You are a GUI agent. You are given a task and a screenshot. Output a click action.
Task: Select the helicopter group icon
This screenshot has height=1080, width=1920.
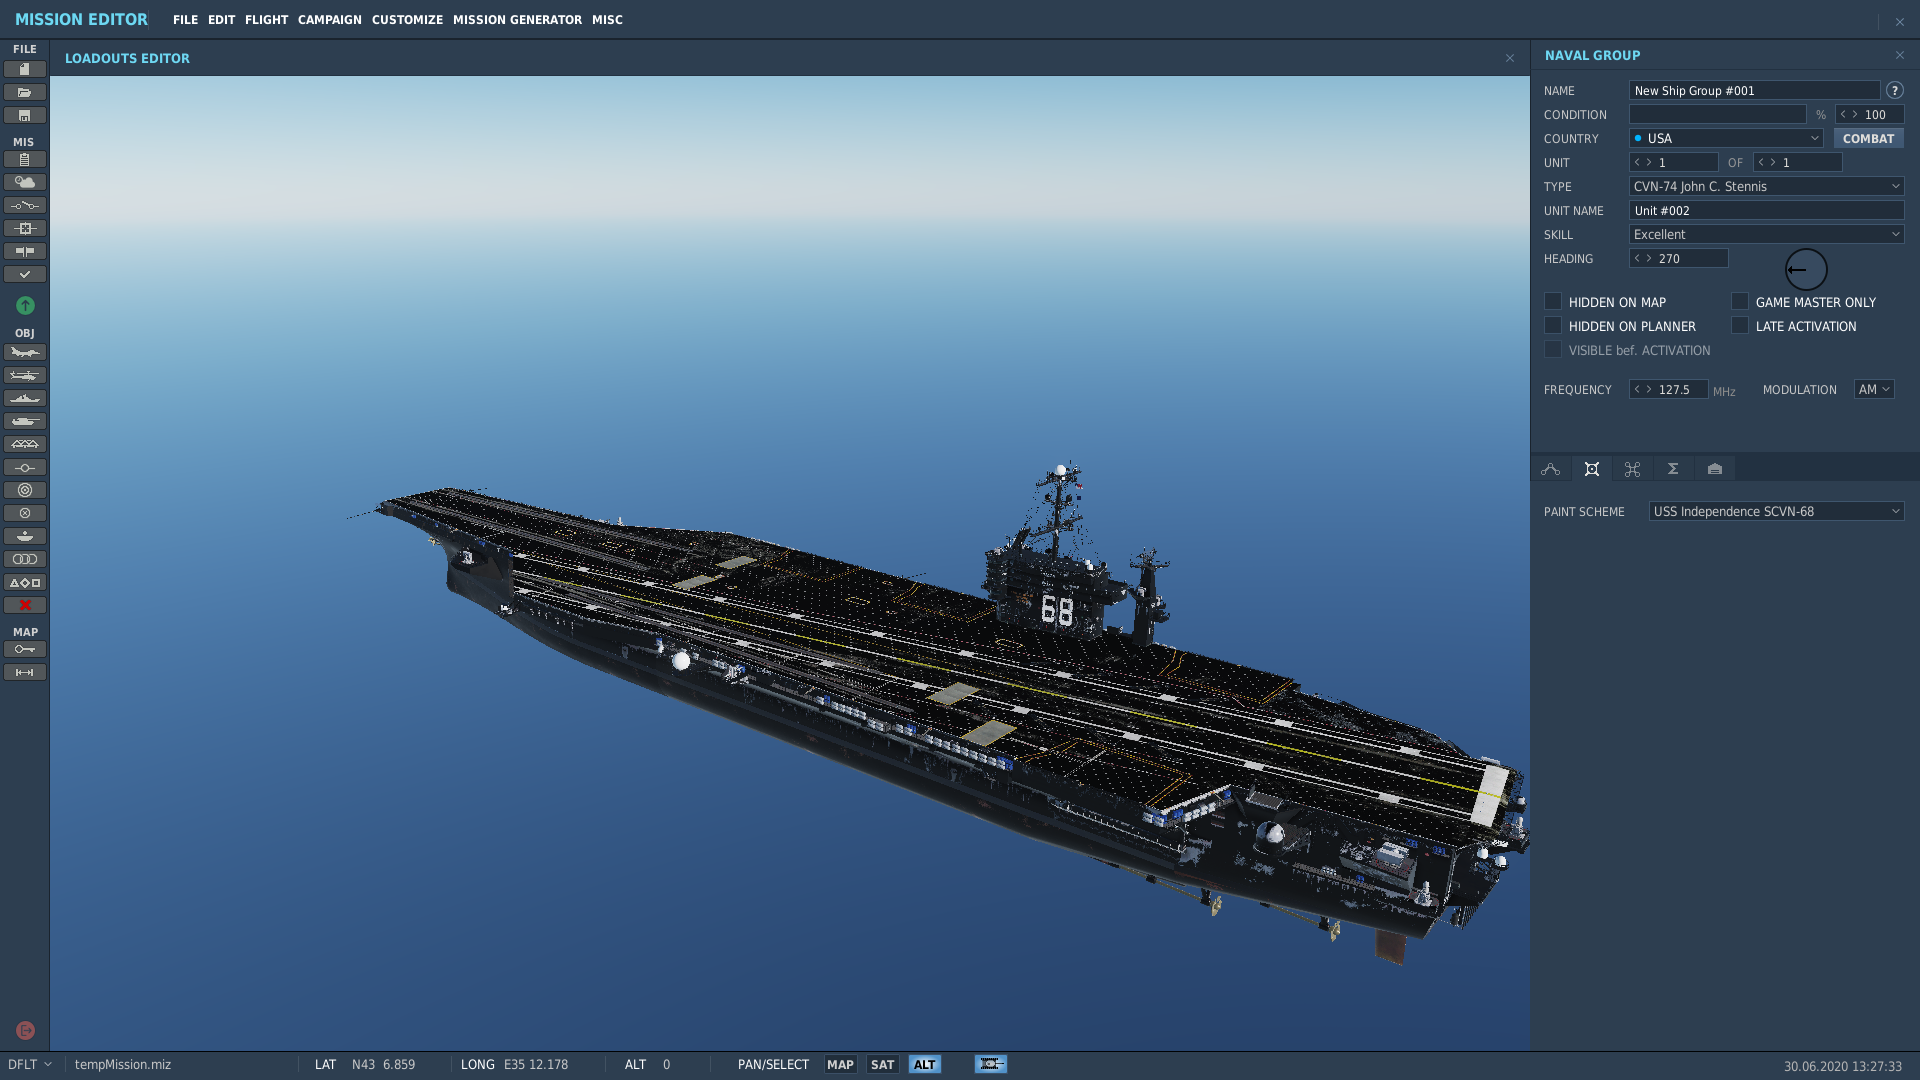pyautogui.click(x=25, y=375)
